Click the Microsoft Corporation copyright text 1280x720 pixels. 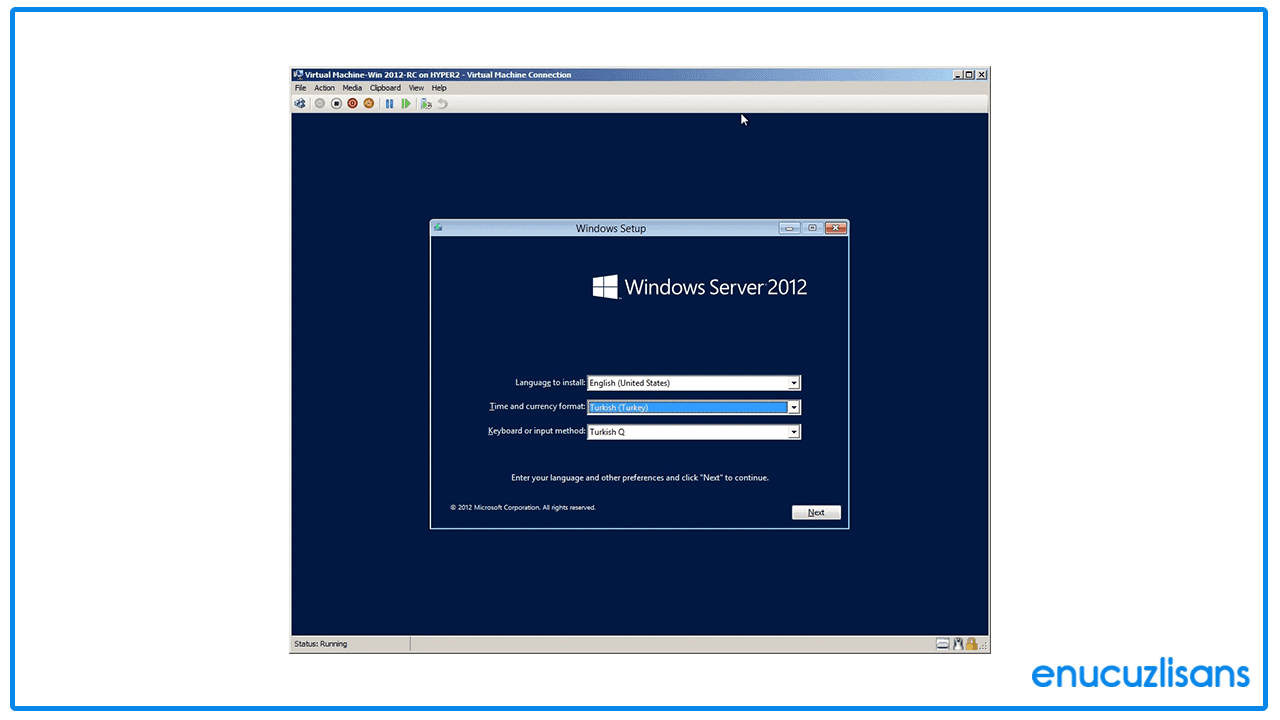[523, 508]
